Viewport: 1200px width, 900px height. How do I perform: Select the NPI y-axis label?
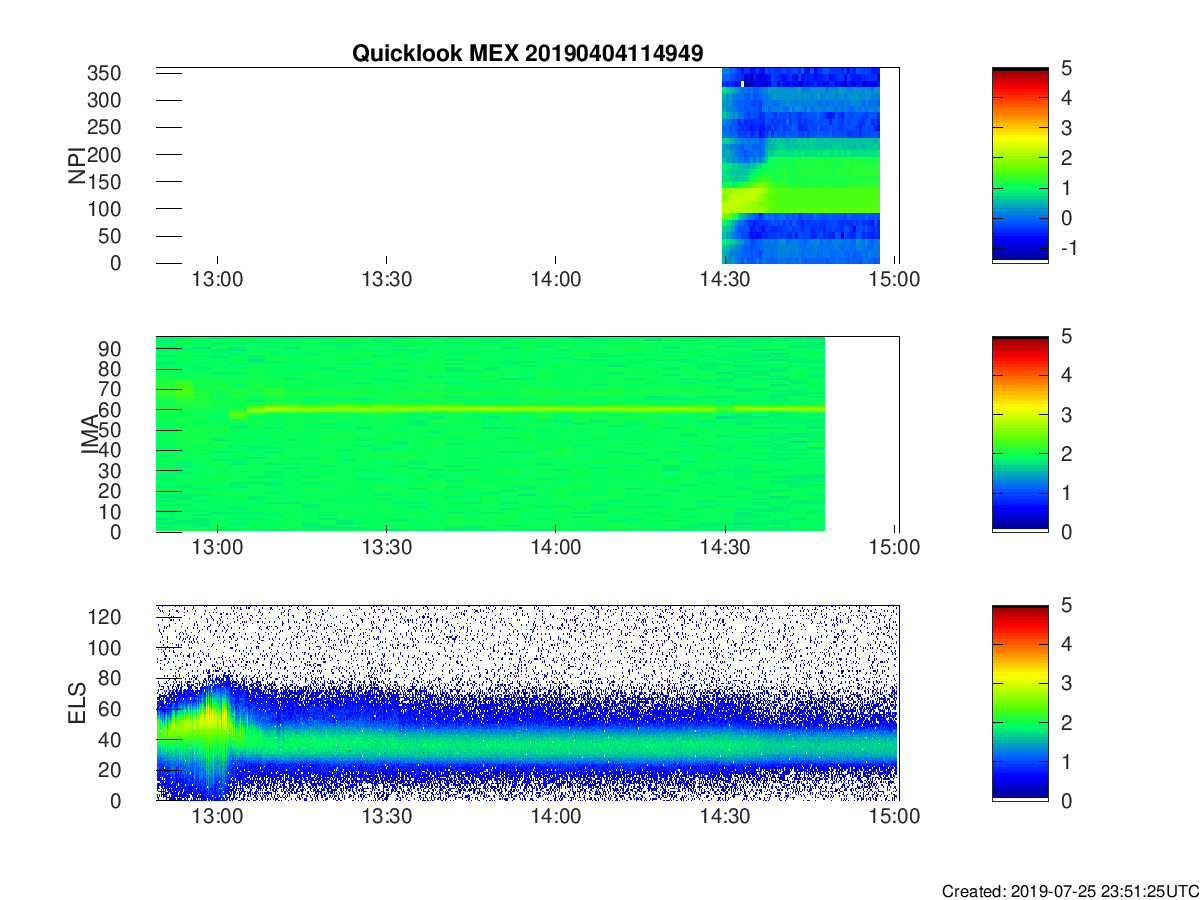pyautogui.click(x=78, y=165)
